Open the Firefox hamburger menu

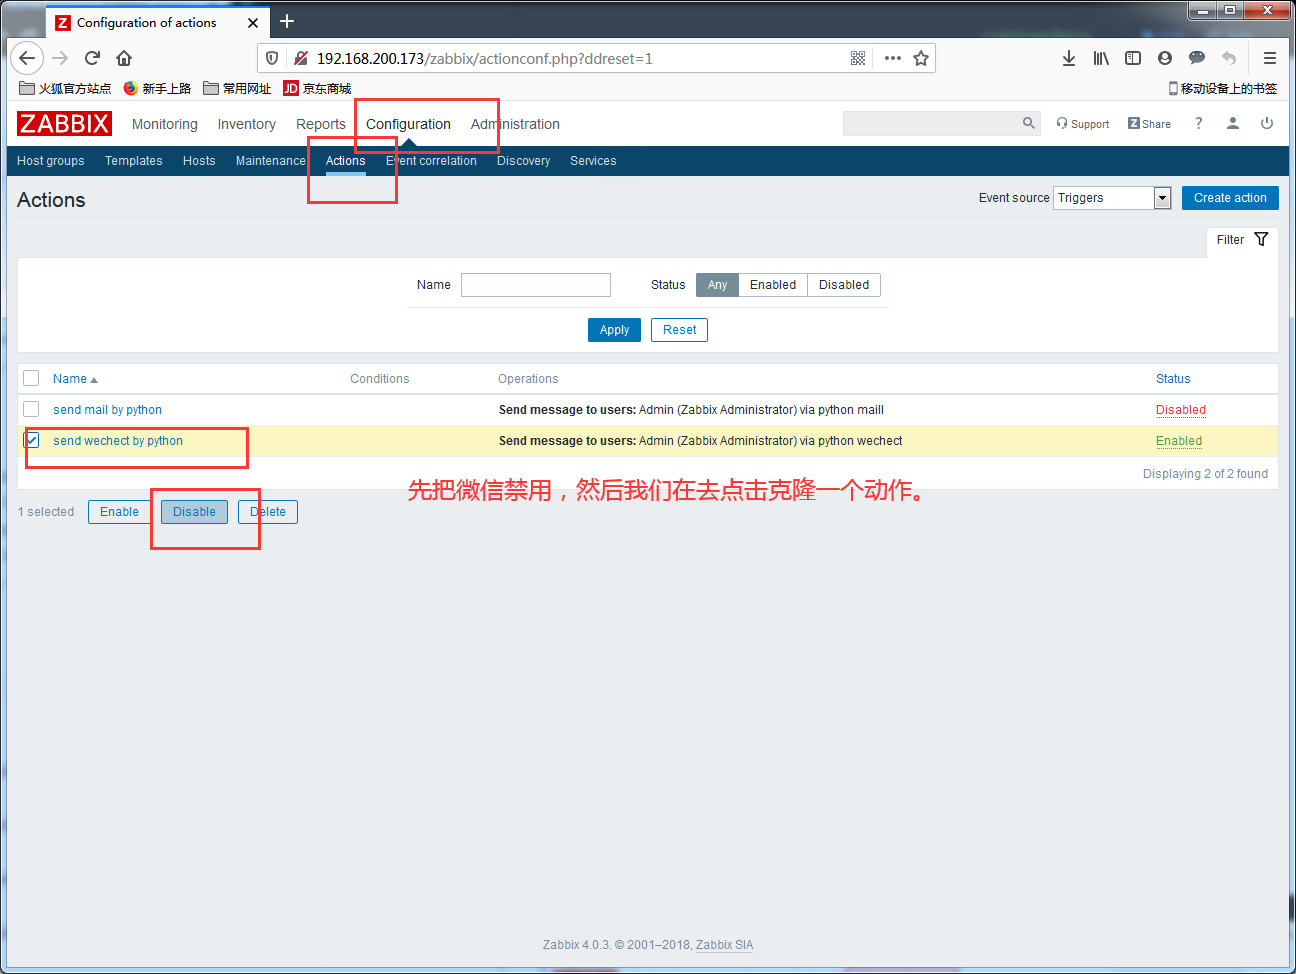pyautogui.click(x=1270, y=58)
